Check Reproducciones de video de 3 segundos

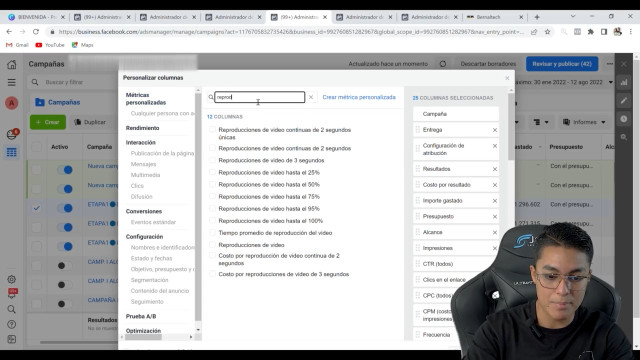212,160
